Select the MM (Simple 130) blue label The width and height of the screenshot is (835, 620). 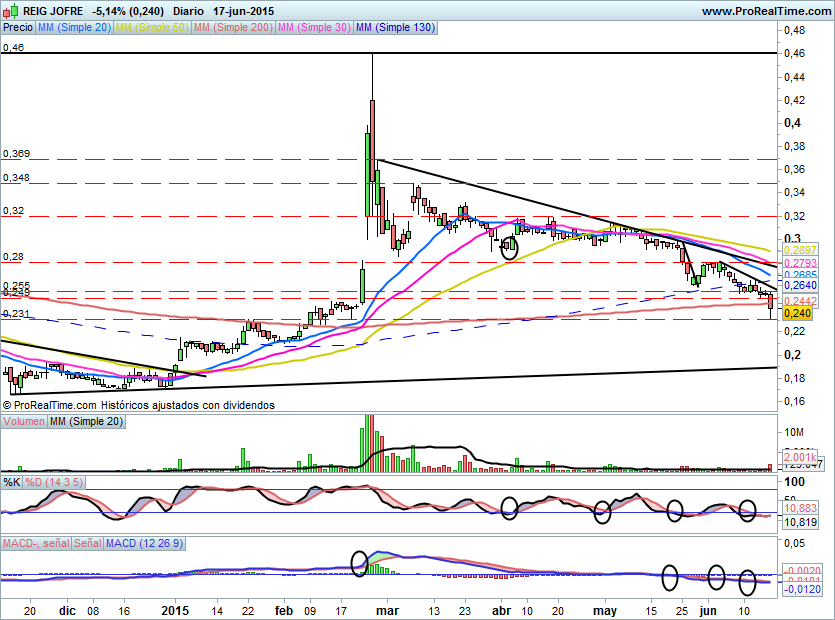(395, 28)
